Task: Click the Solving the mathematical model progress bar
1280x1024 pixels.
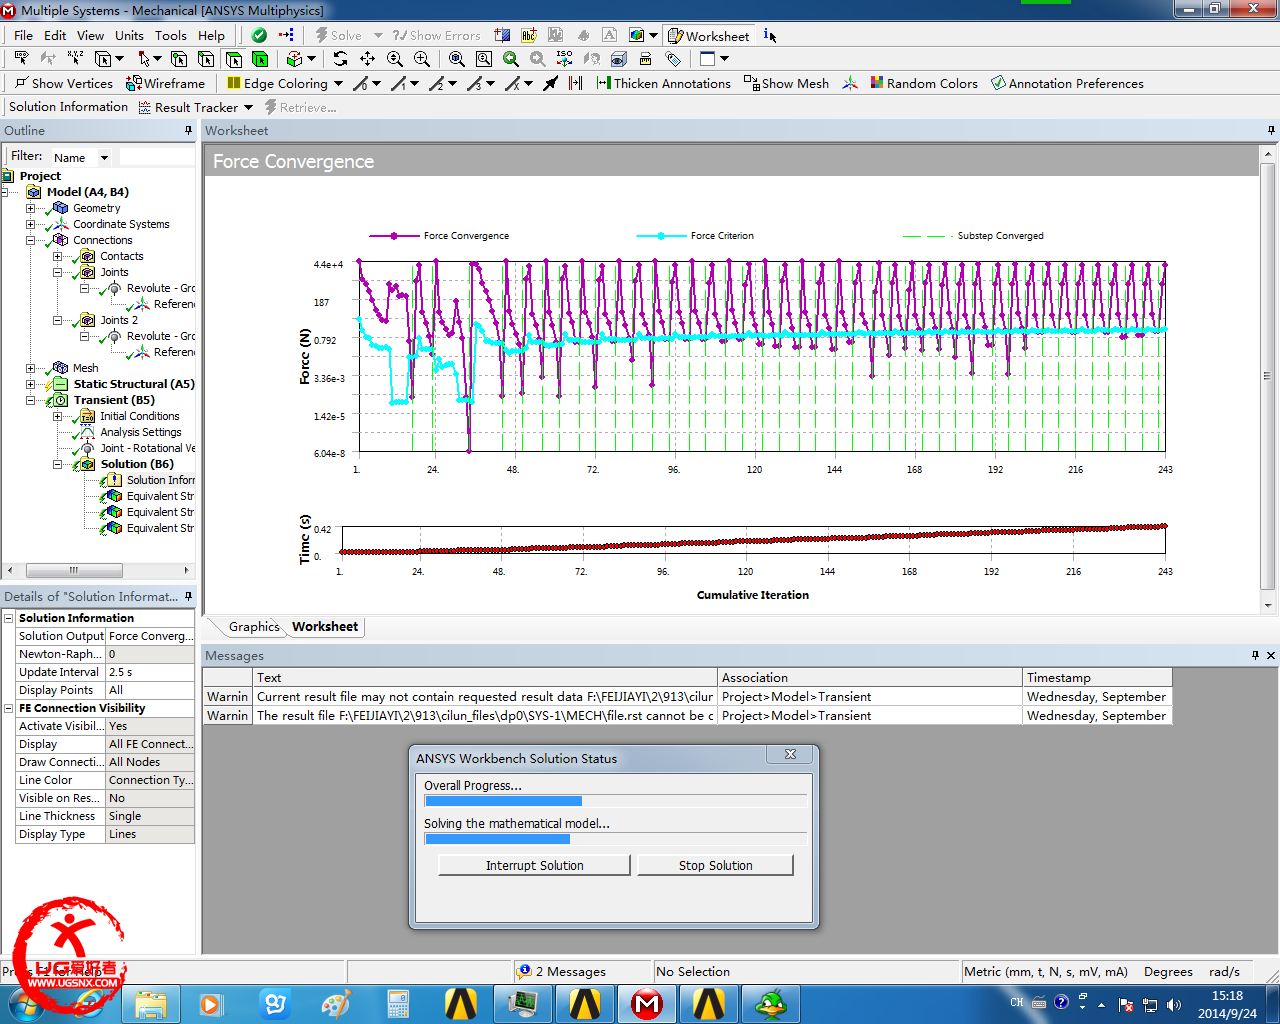Action: [x=616, y=839]
